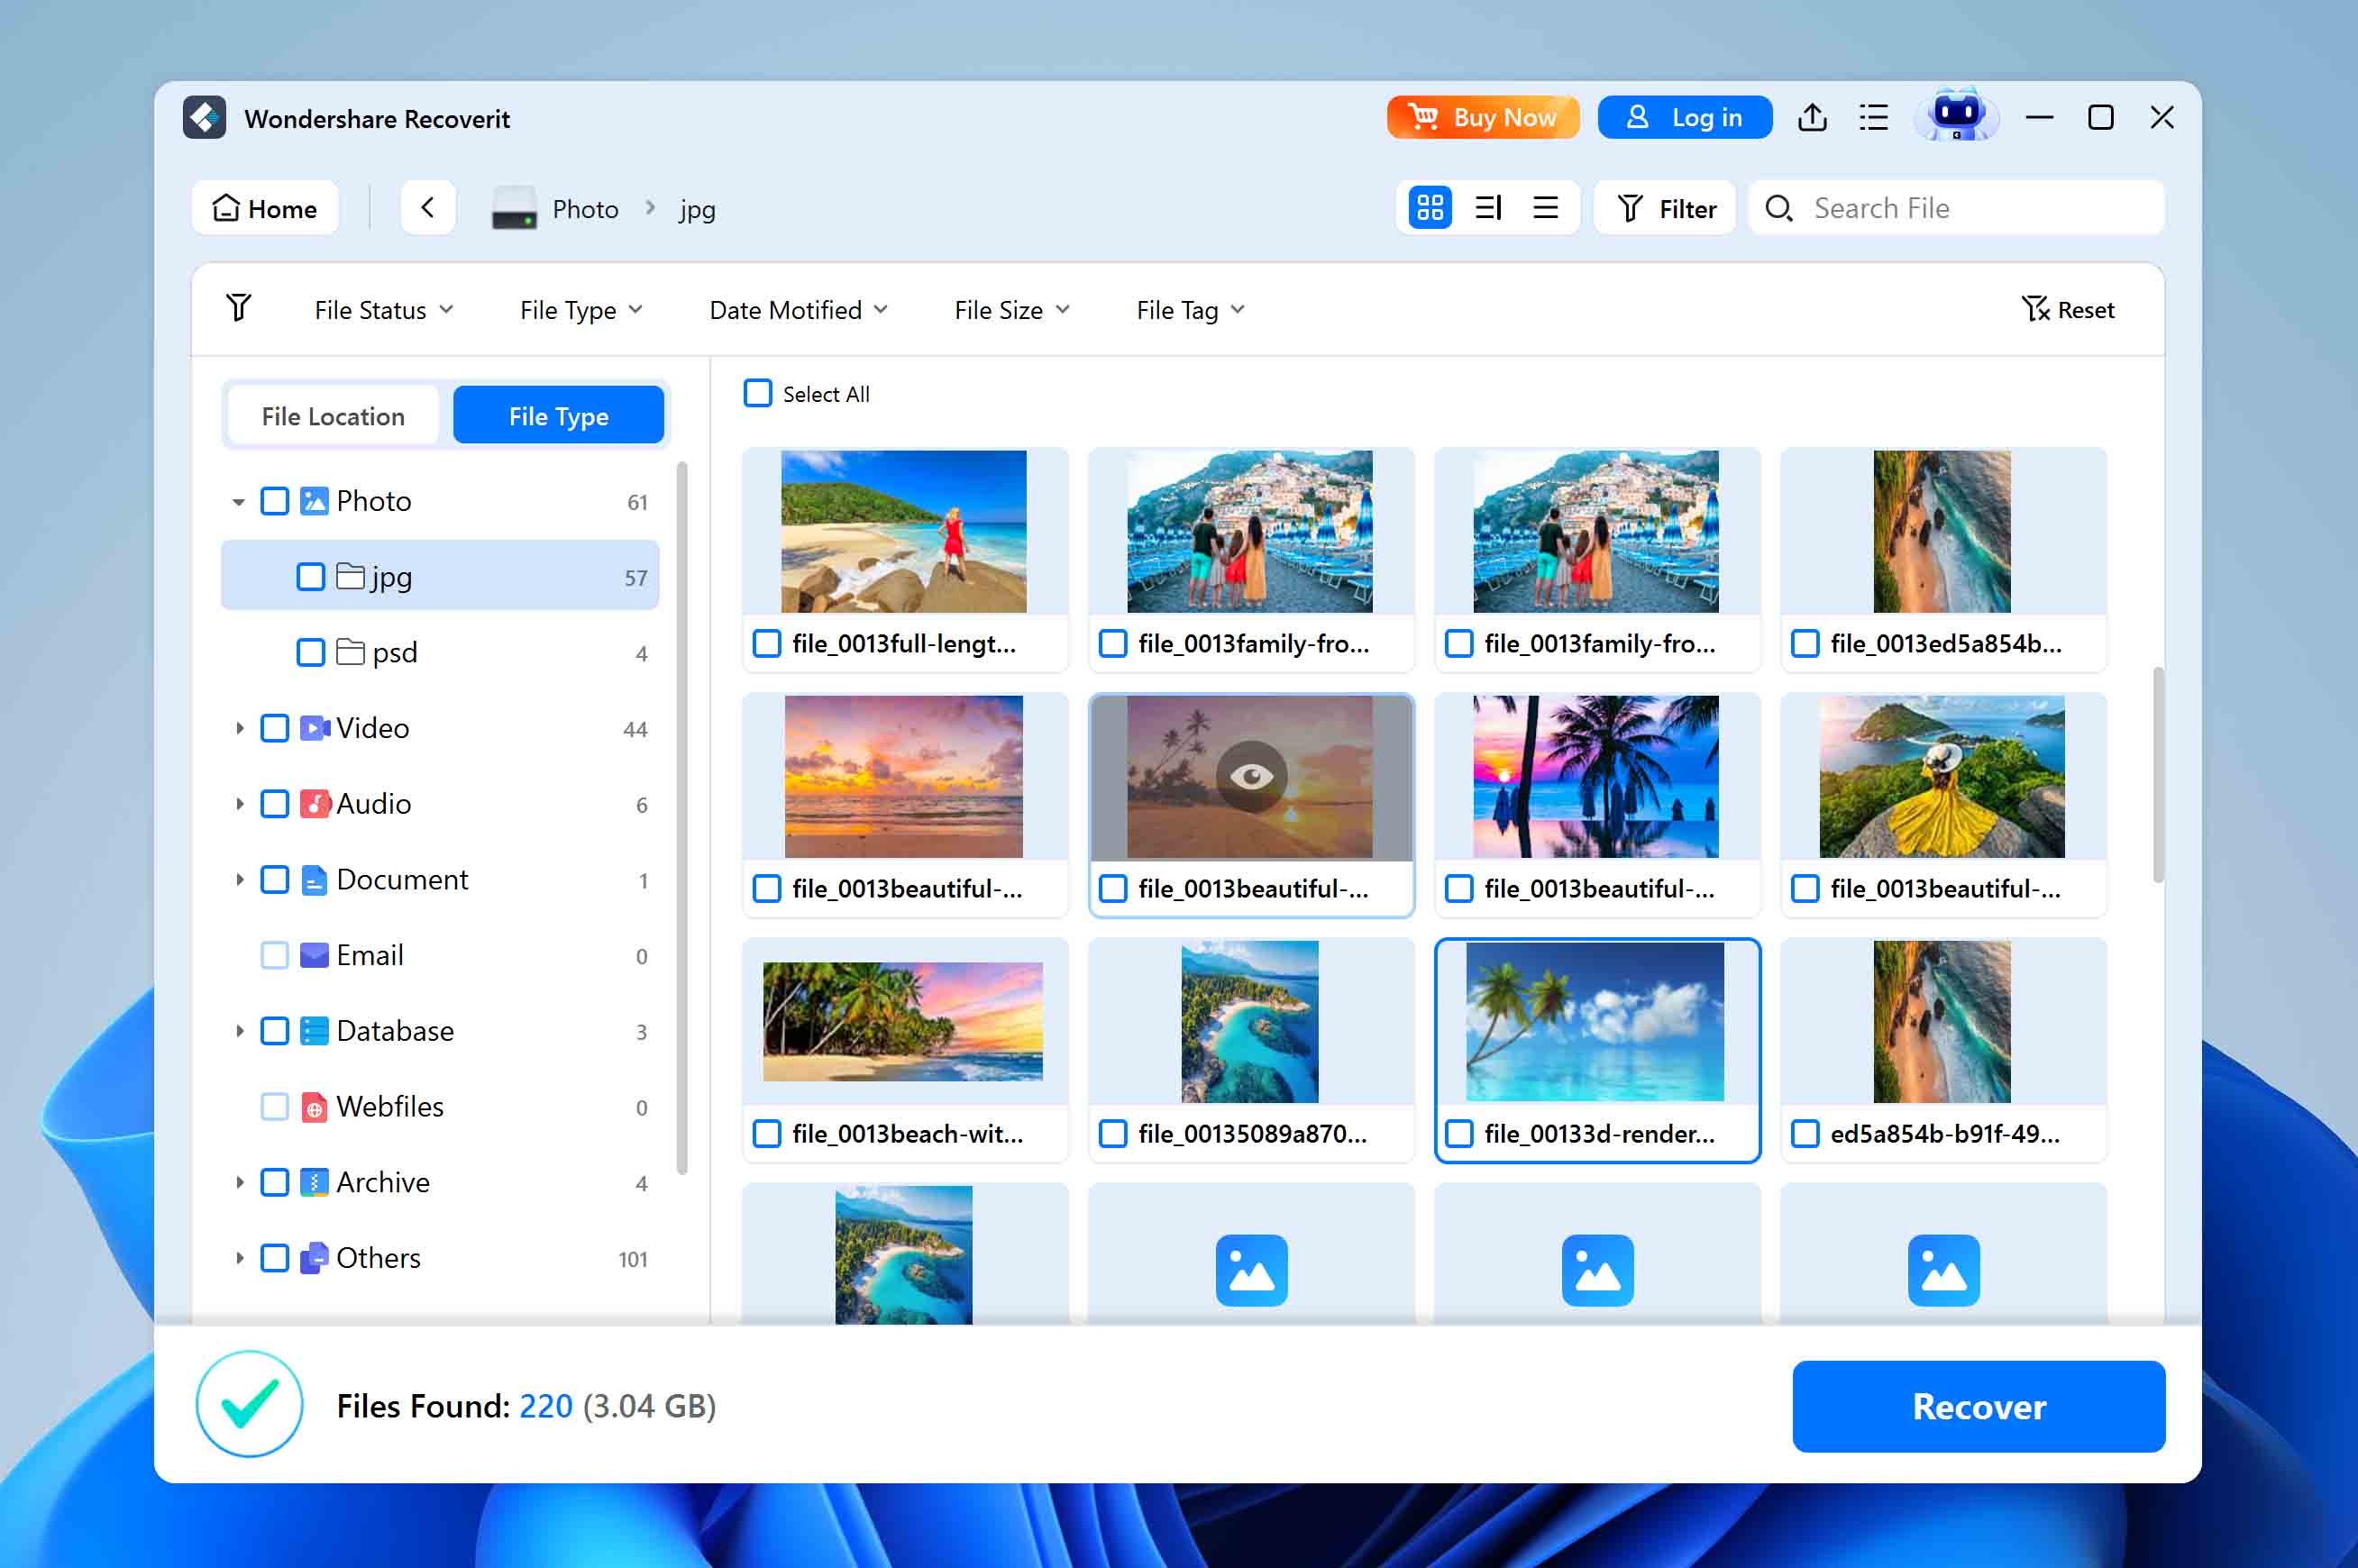
Task: Click the file grid vertical scrollbar
Action: coord(2158,775)
